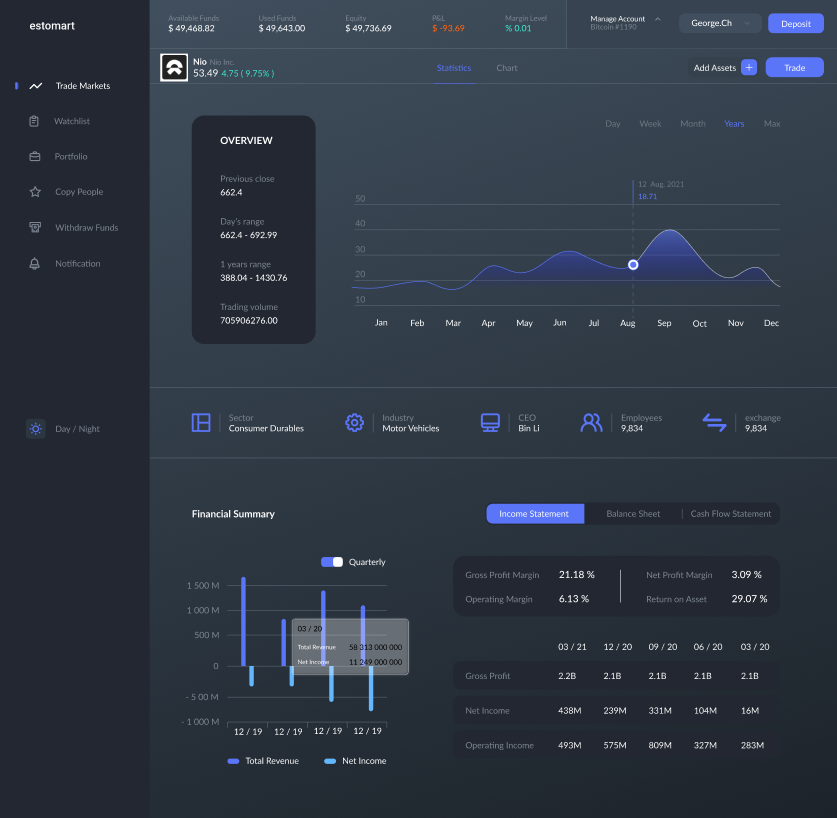Select the Month time range option
The height and width of the screenshot is (818, 837).
(x=692, y=124)
